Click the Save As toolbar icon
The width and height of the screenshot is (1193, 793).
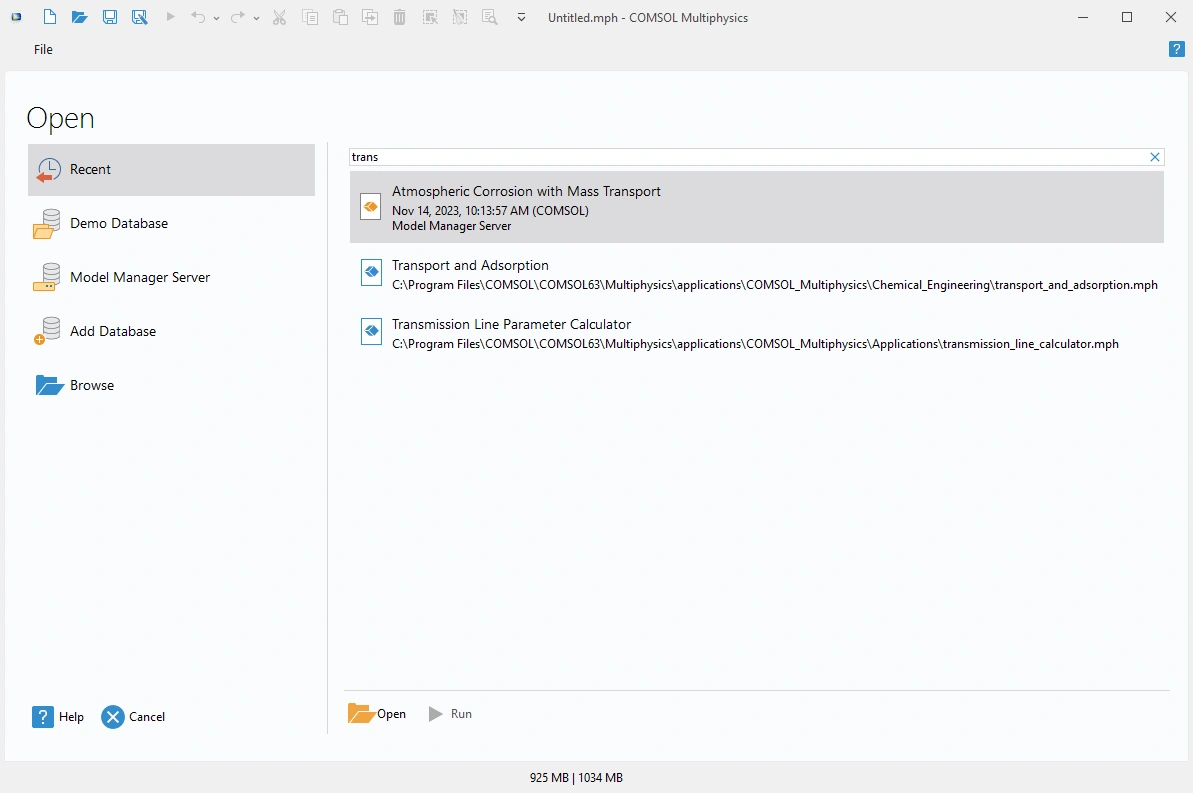click(140, 17)
